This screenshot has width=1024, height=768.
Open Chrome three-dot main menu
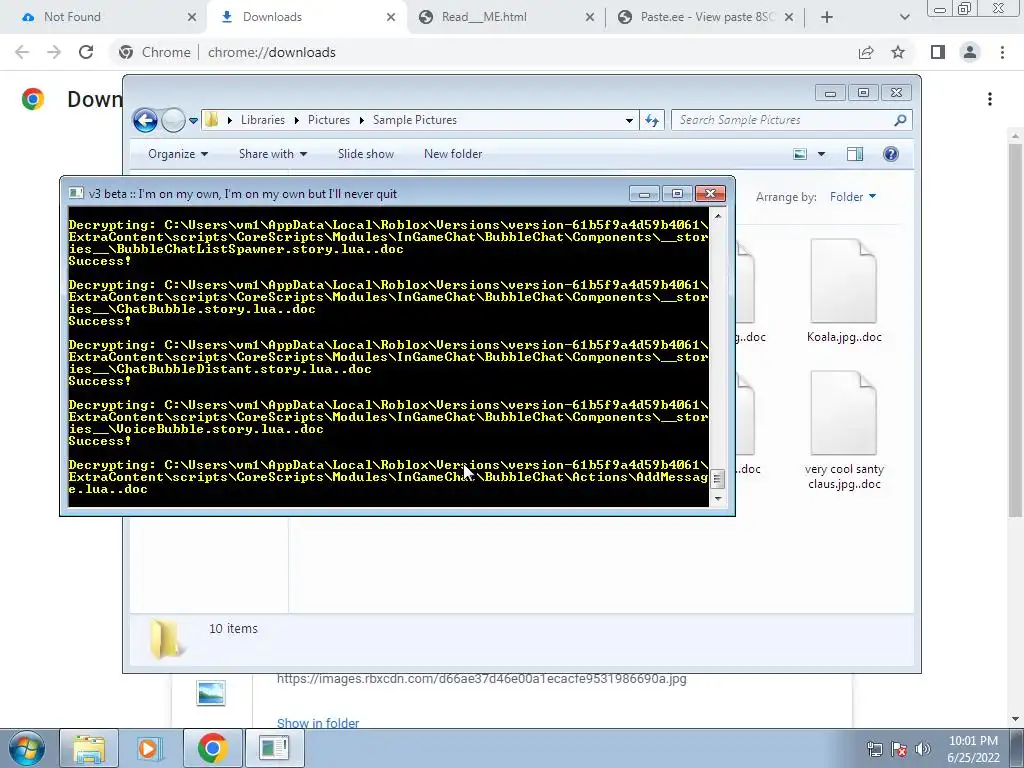[1002, 52]
